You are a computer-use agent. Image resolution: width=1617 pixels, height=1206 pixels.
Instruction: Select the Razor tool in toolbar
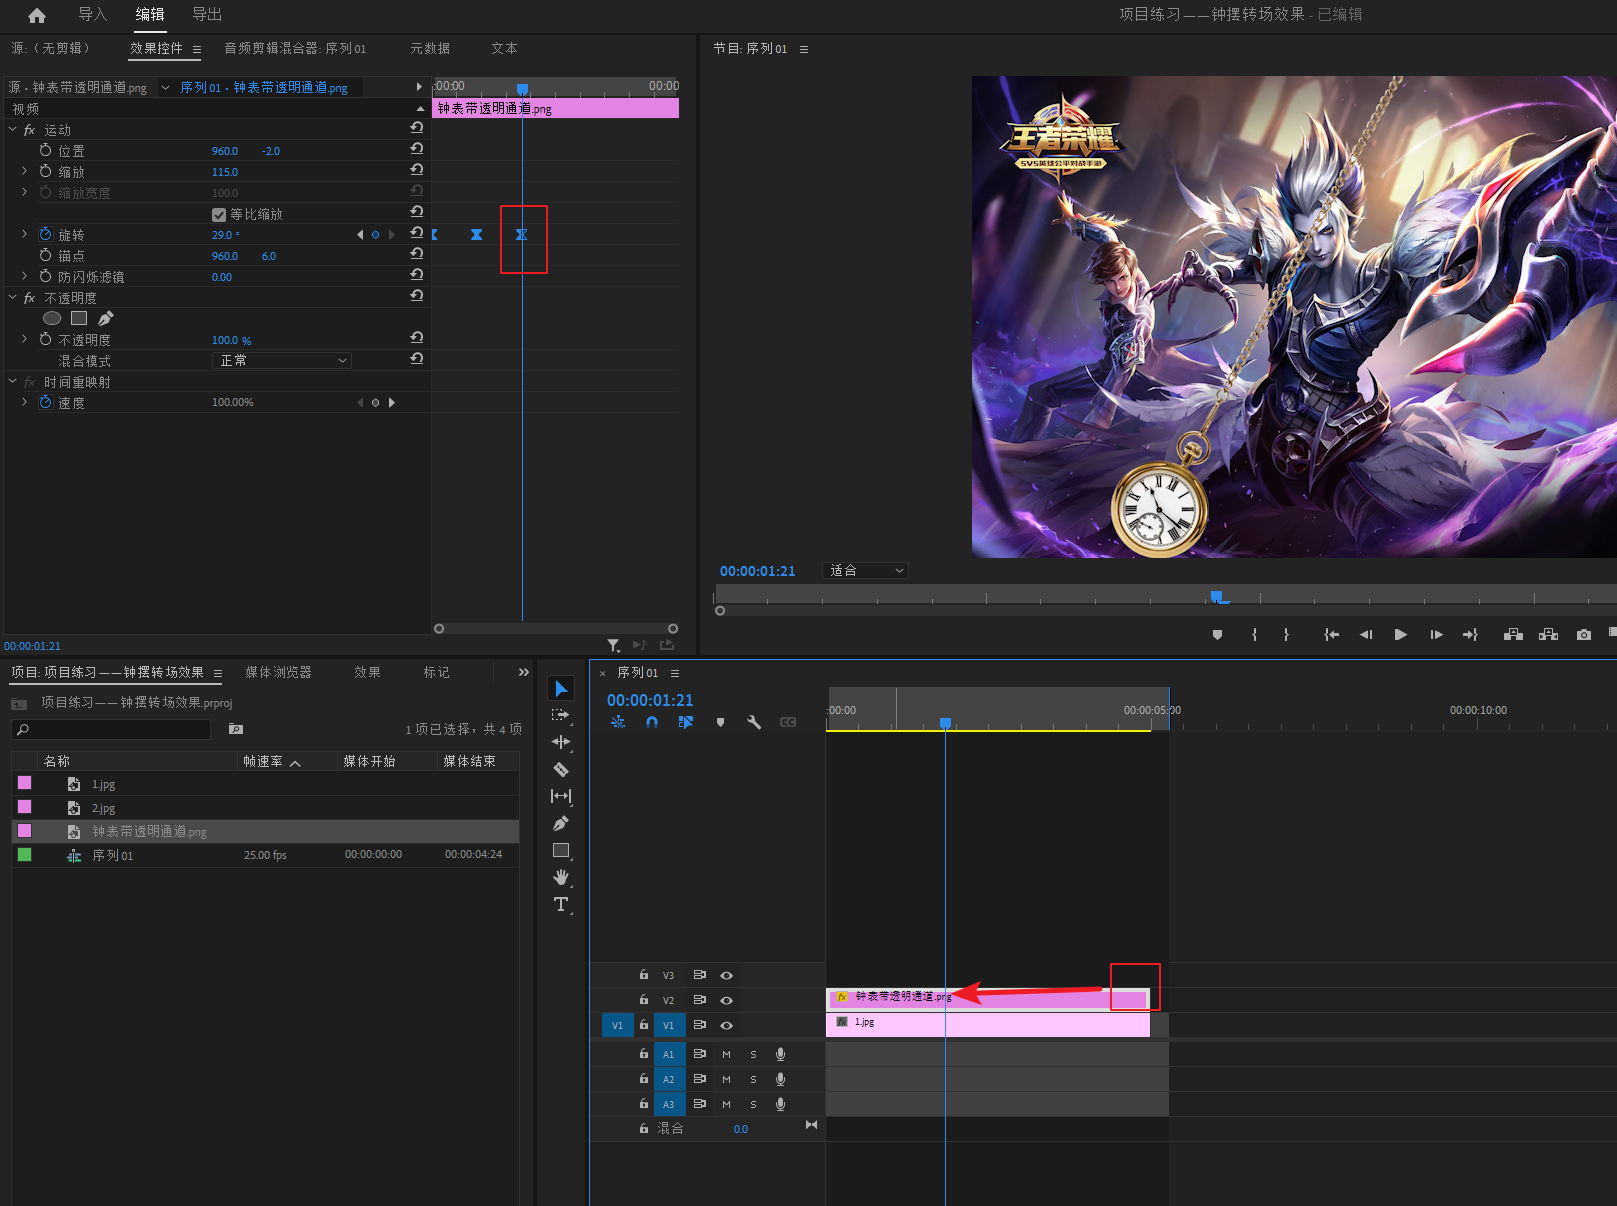pos(561,769)
